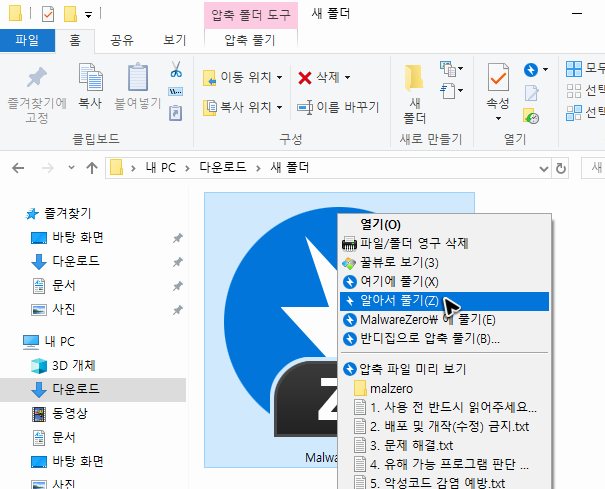Image resolution: width=605 pixels, height=489 pixels.
Task: Select Desktop (바탕 화면) under Quick access
Action: (78, 237)
